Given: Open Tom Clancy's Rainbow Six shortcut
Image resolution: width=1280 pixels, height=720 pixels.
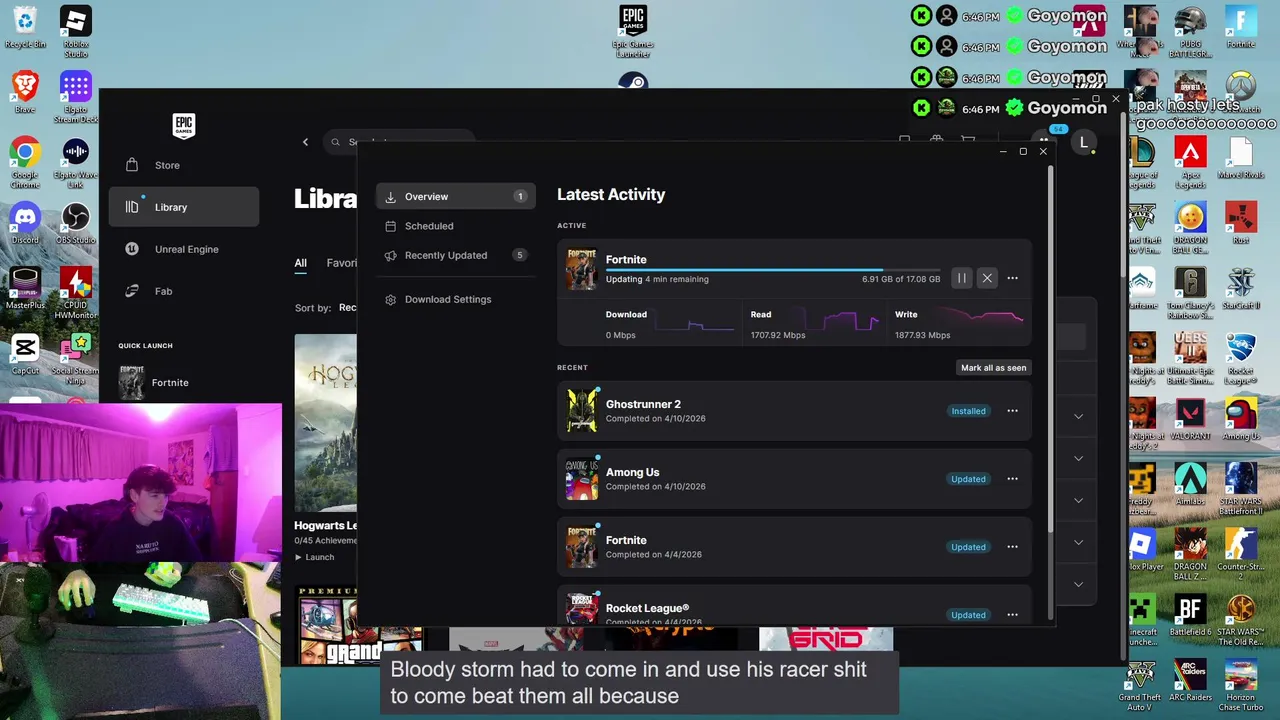Looking at the screenshot, I should coord(1190,293).
